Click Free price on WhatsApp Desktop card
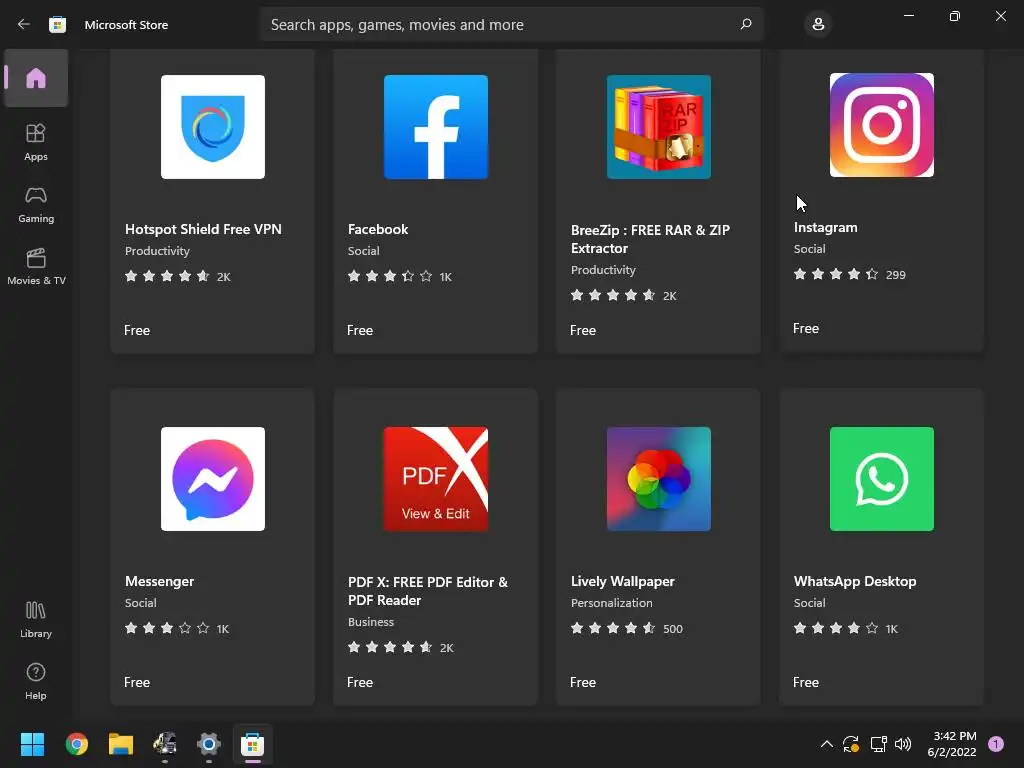1024x768 pixels. click(x=806, y=682)
